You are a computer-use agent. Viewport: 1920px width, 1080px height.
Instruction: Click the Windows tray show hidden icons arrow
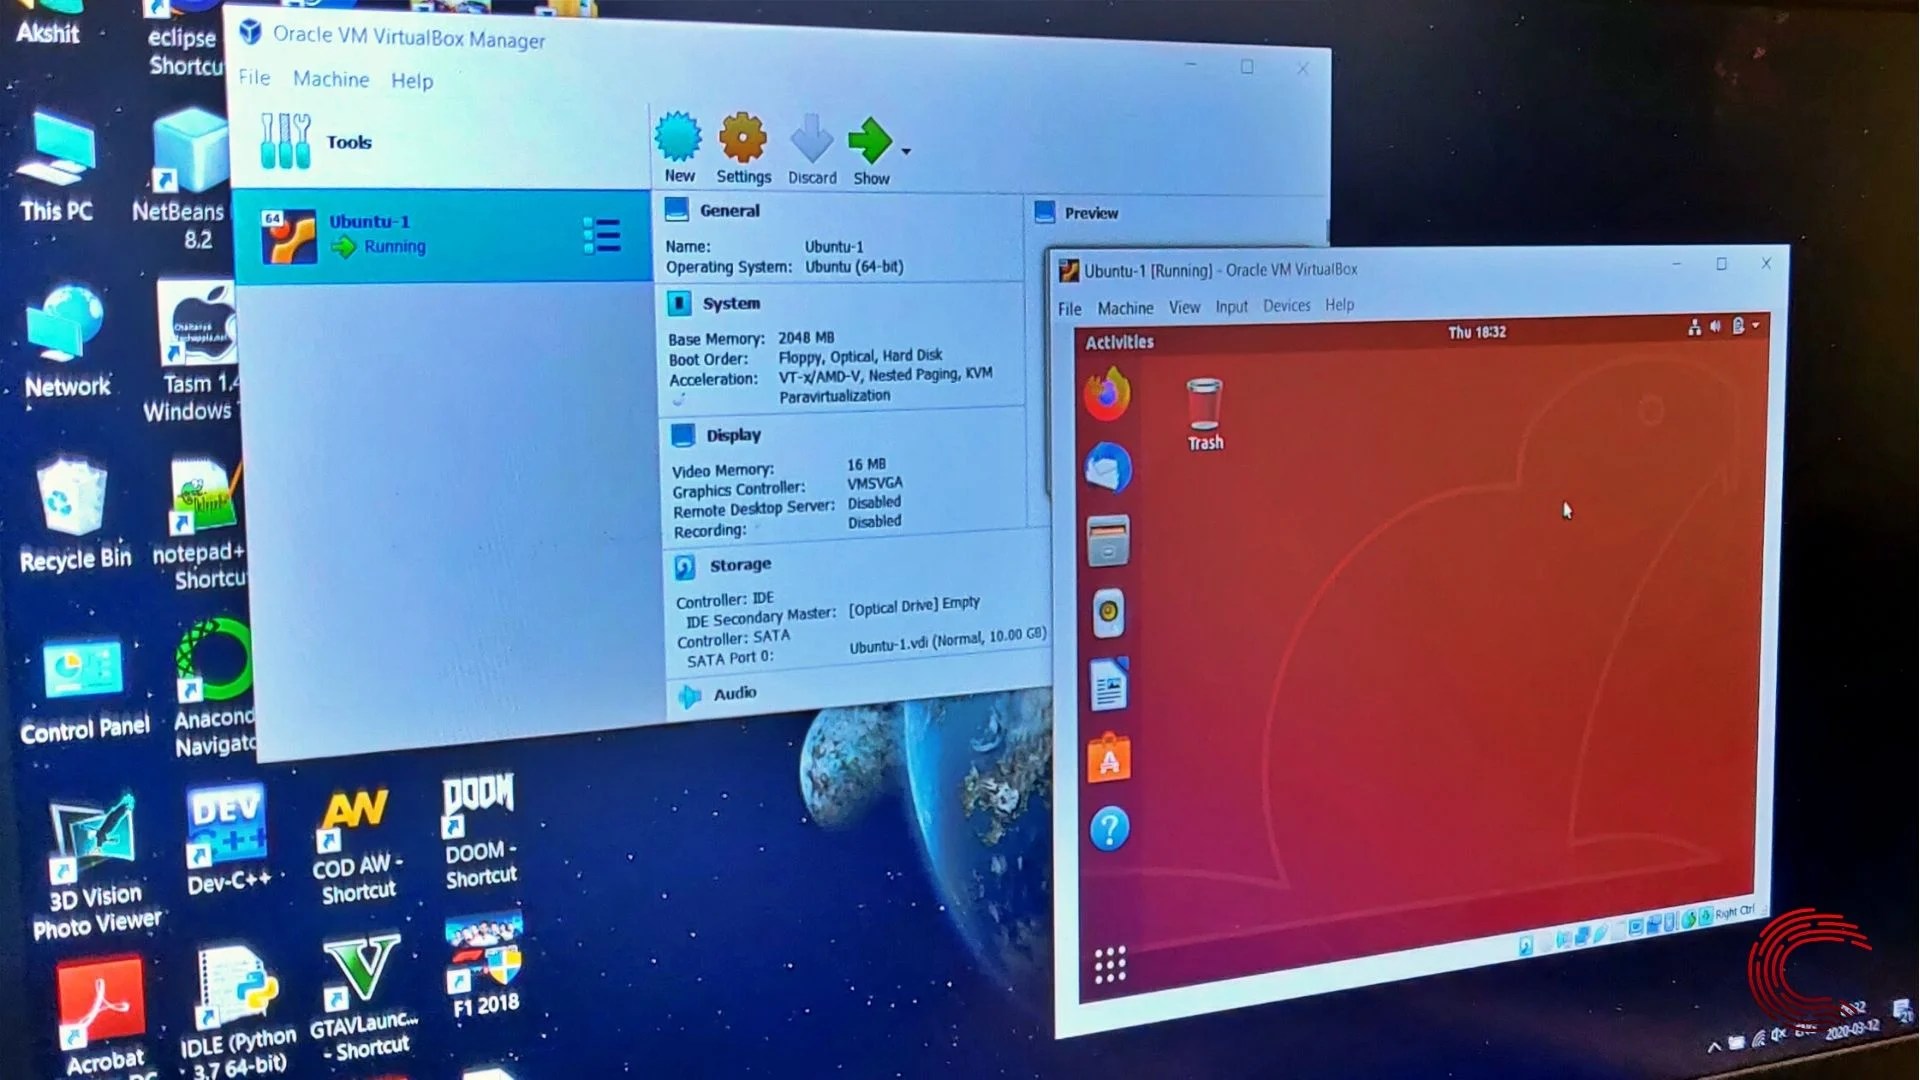coord(1714,1046)
